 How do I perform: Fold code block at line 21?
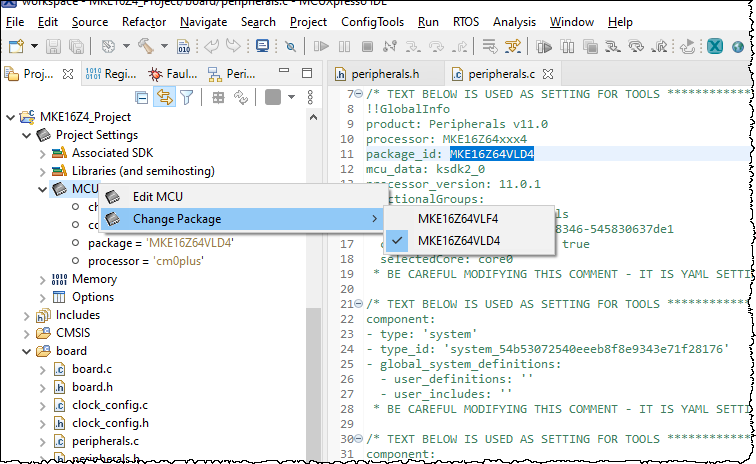(x=358, y=304)
